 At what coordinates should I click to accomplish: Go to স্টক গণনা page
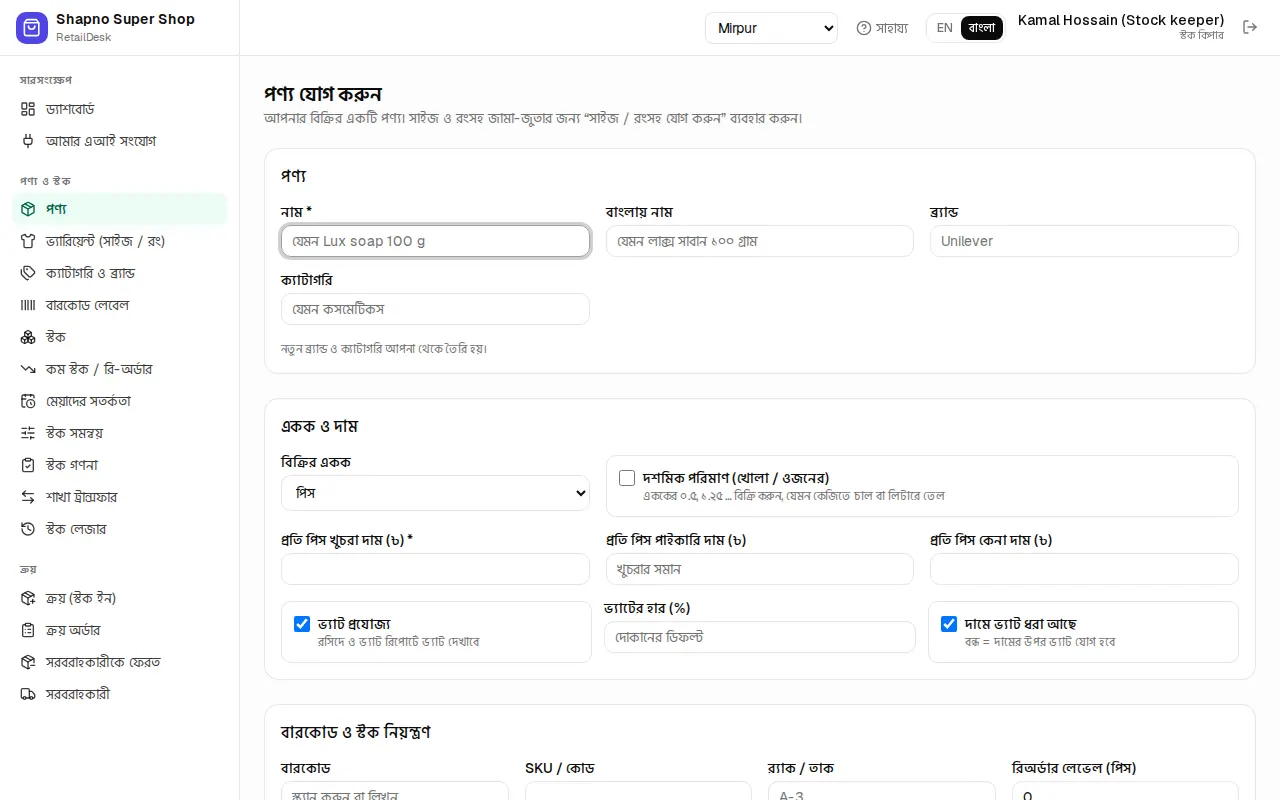(120, 465)
